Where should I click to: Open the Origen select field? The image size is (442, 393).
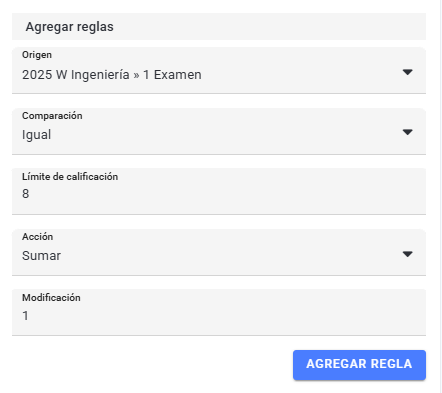point(219,70)
